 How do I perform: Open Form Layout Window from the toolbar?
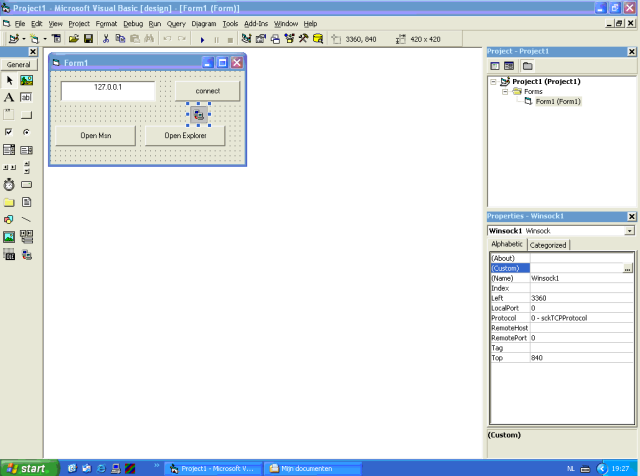275,39
